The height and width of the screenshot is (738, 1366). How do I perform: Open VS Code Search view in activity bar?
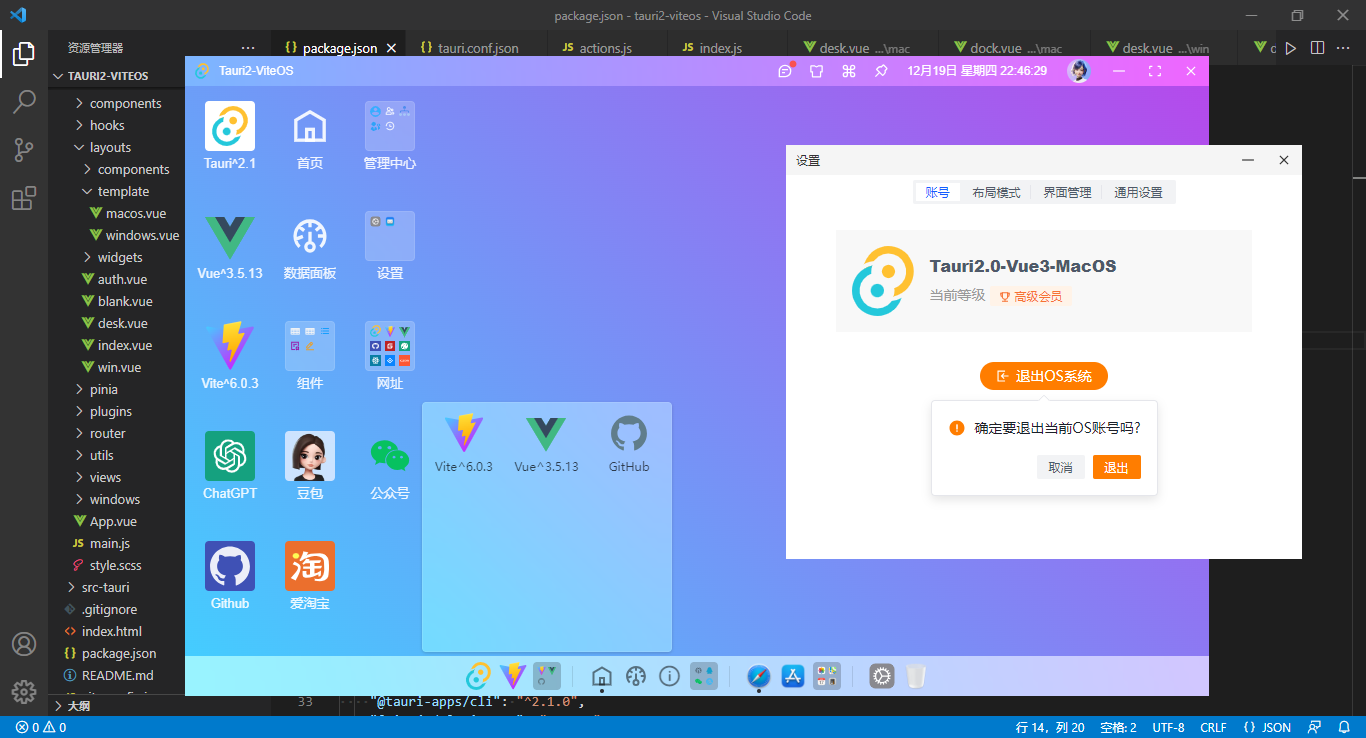coord(24,101)
